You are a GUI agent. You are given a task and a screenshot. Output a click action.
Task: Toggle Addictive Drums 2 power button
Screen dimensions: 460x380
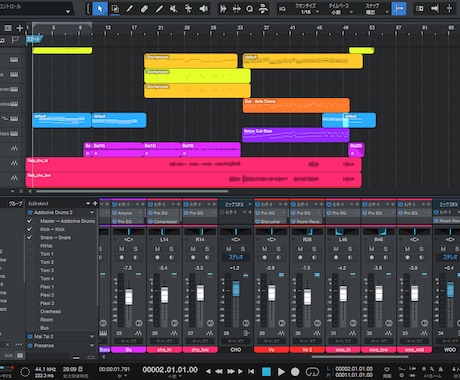point(30,212)
